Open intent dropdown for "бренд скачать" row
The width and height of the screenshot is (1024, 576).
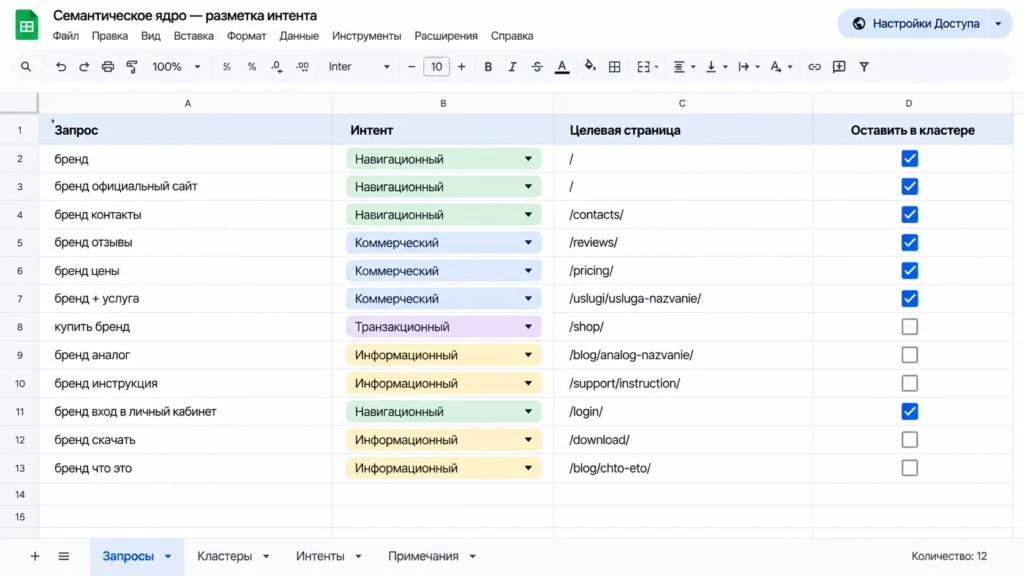pos(528,440)
